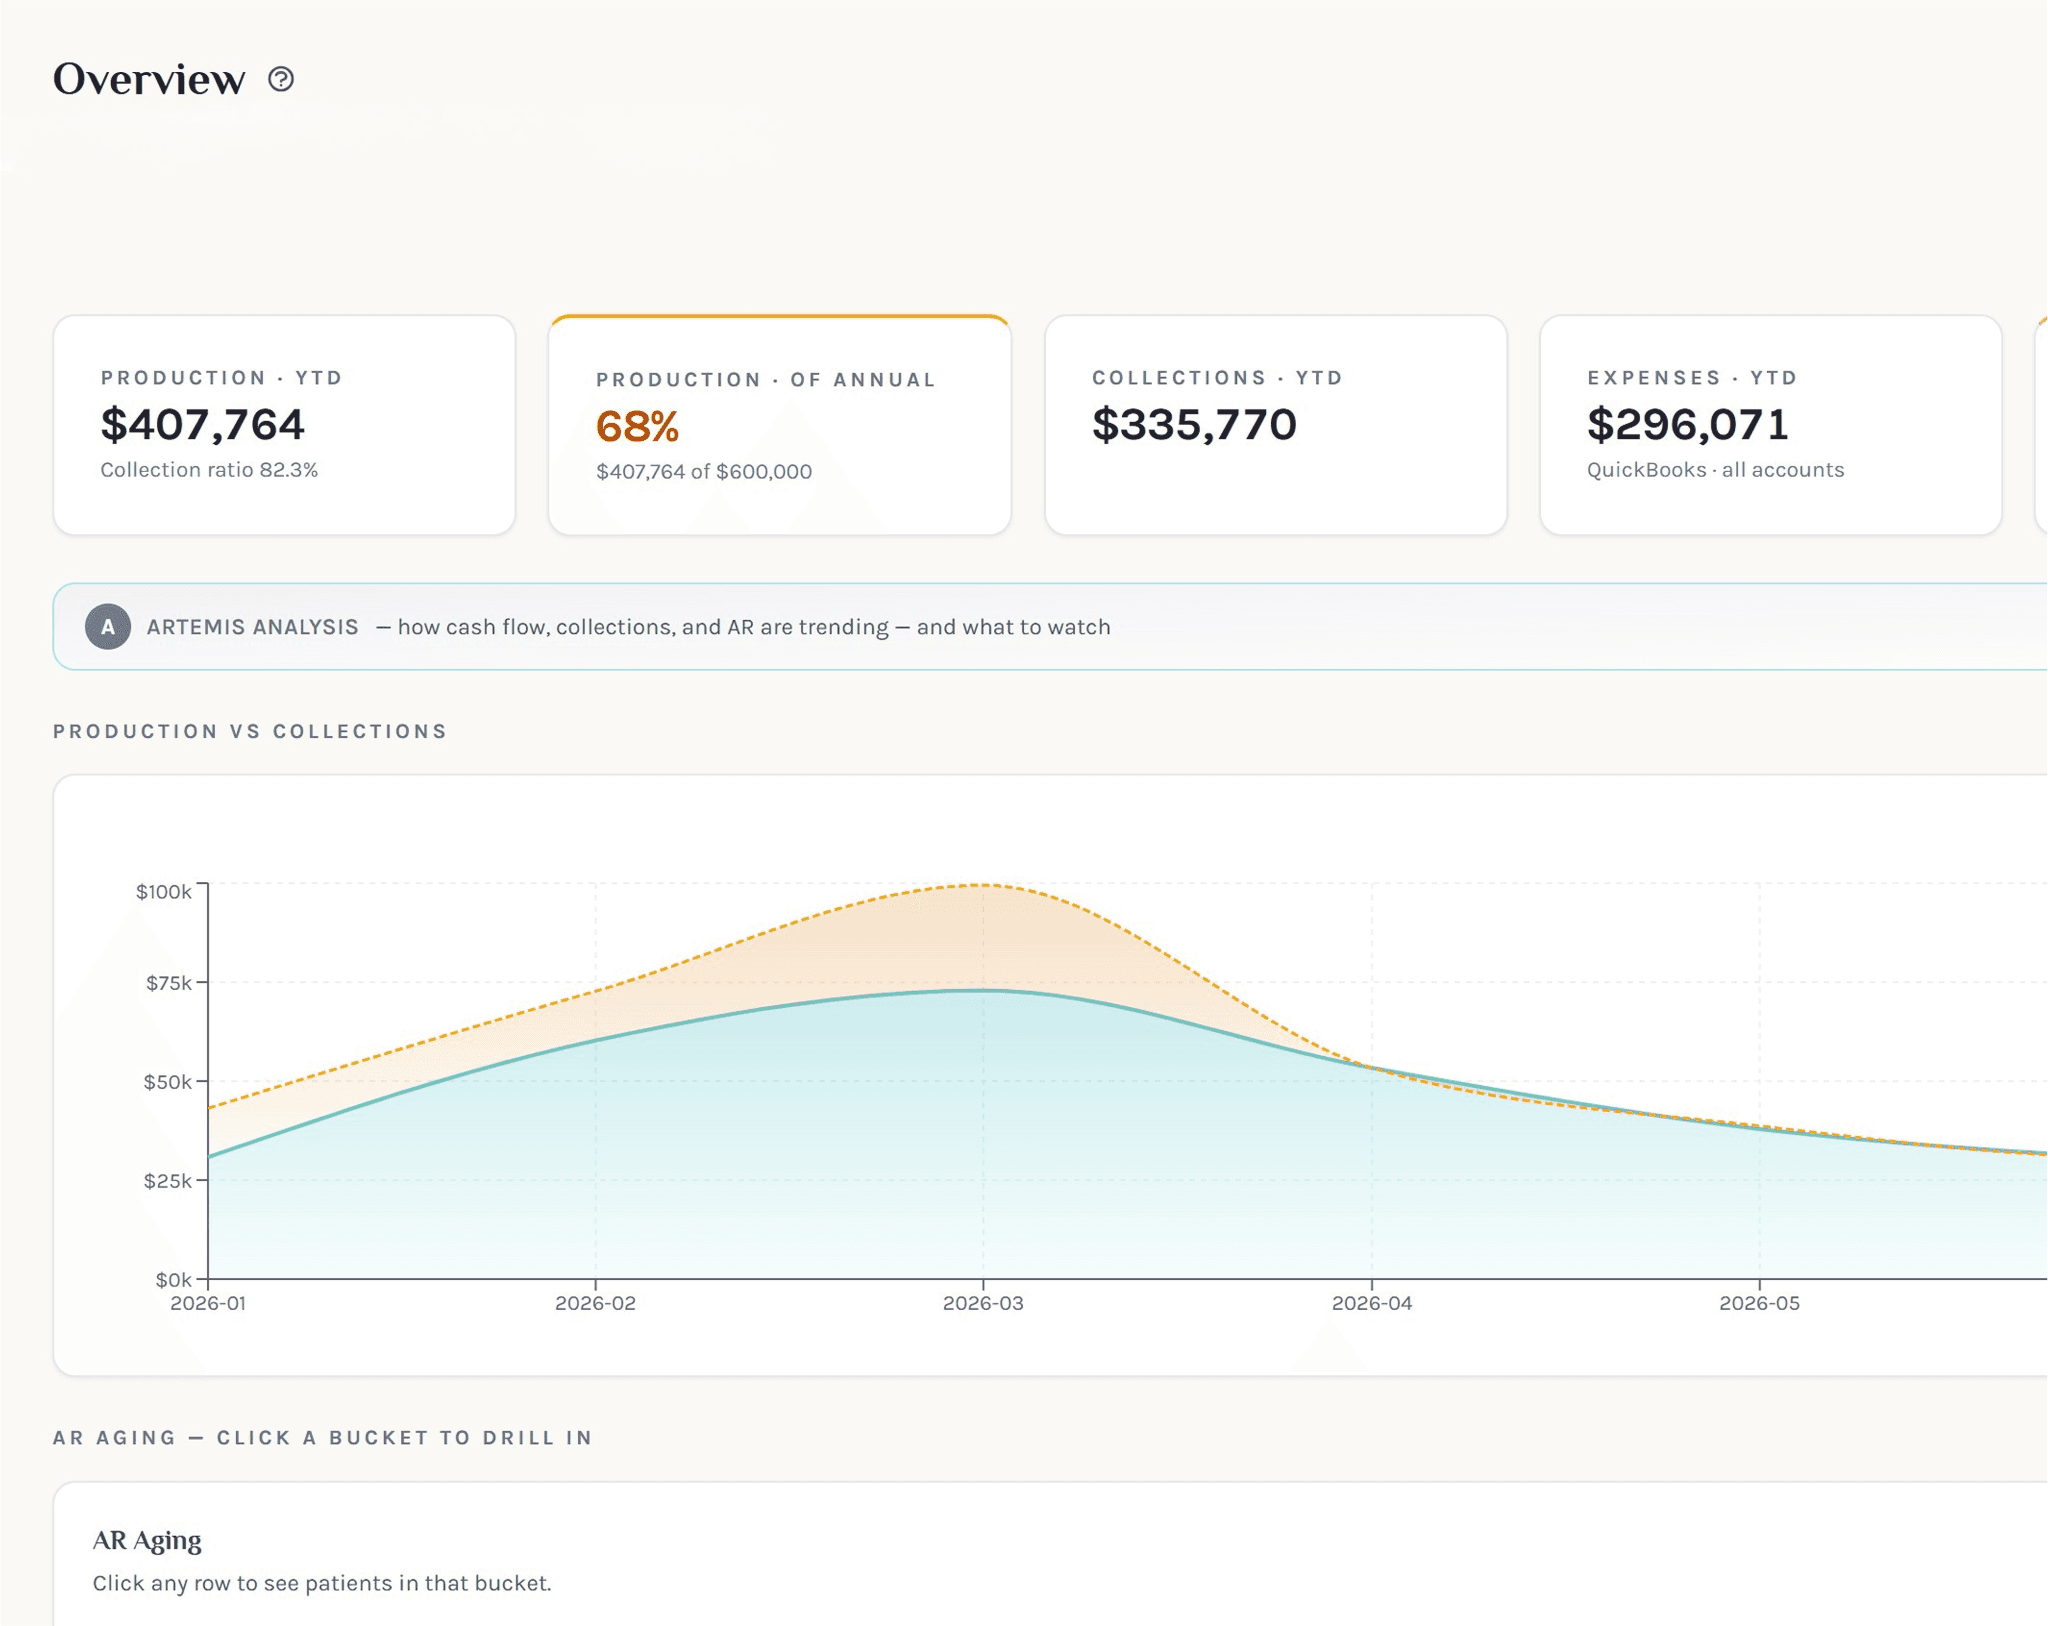Click the orange "68%" value

pyautogui.click(x=638, y=427)
